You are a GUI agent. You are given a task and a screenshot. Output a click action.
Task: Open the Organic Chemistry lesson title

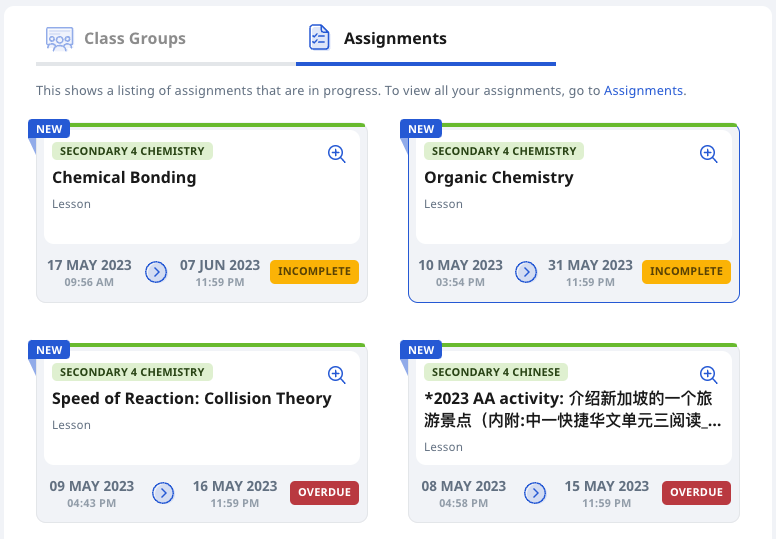(499, 177)
